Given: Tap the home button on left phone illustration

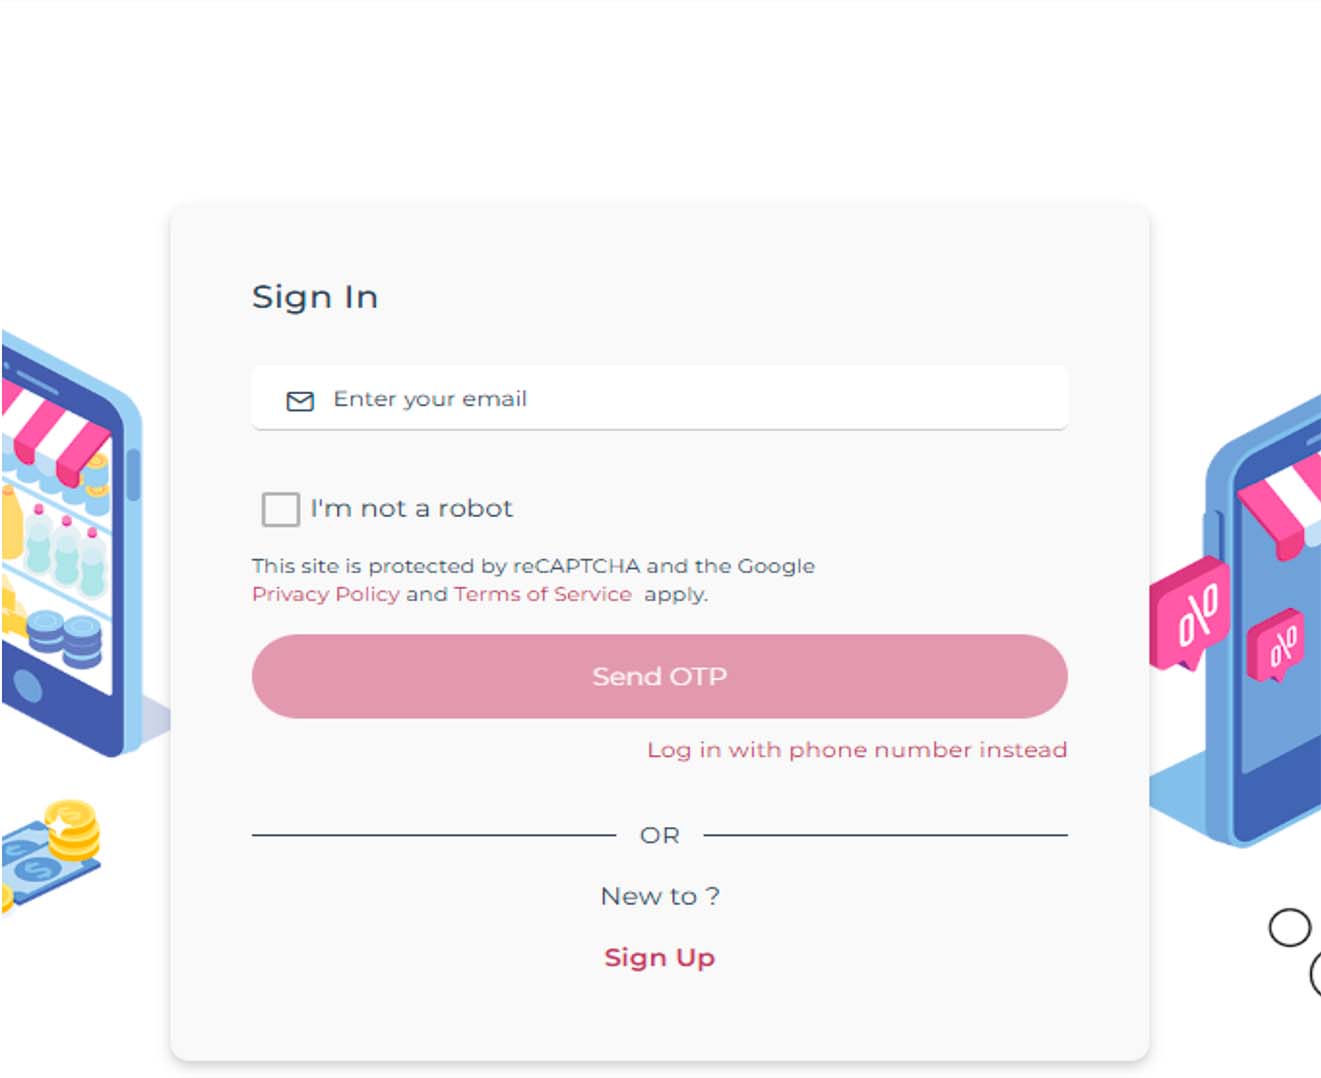Looking at the screenshot, I should coord(27,687).
